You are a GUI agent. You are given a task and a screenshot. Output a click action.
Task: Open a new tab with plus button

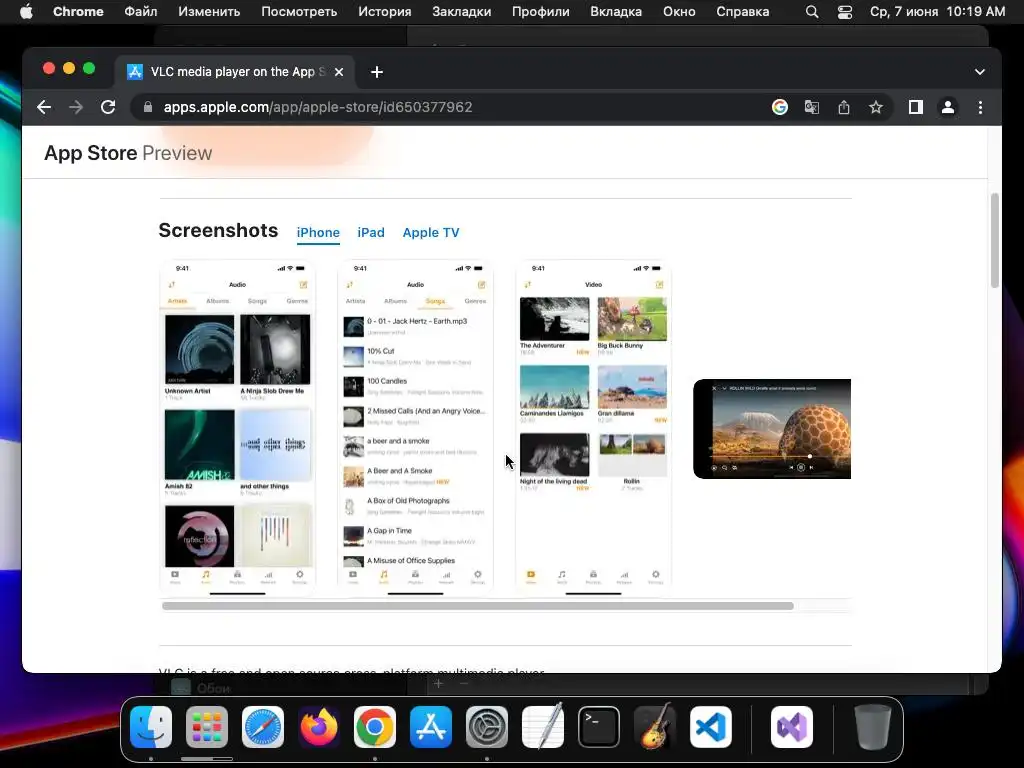pyautogui.click(x=377, y=72)
